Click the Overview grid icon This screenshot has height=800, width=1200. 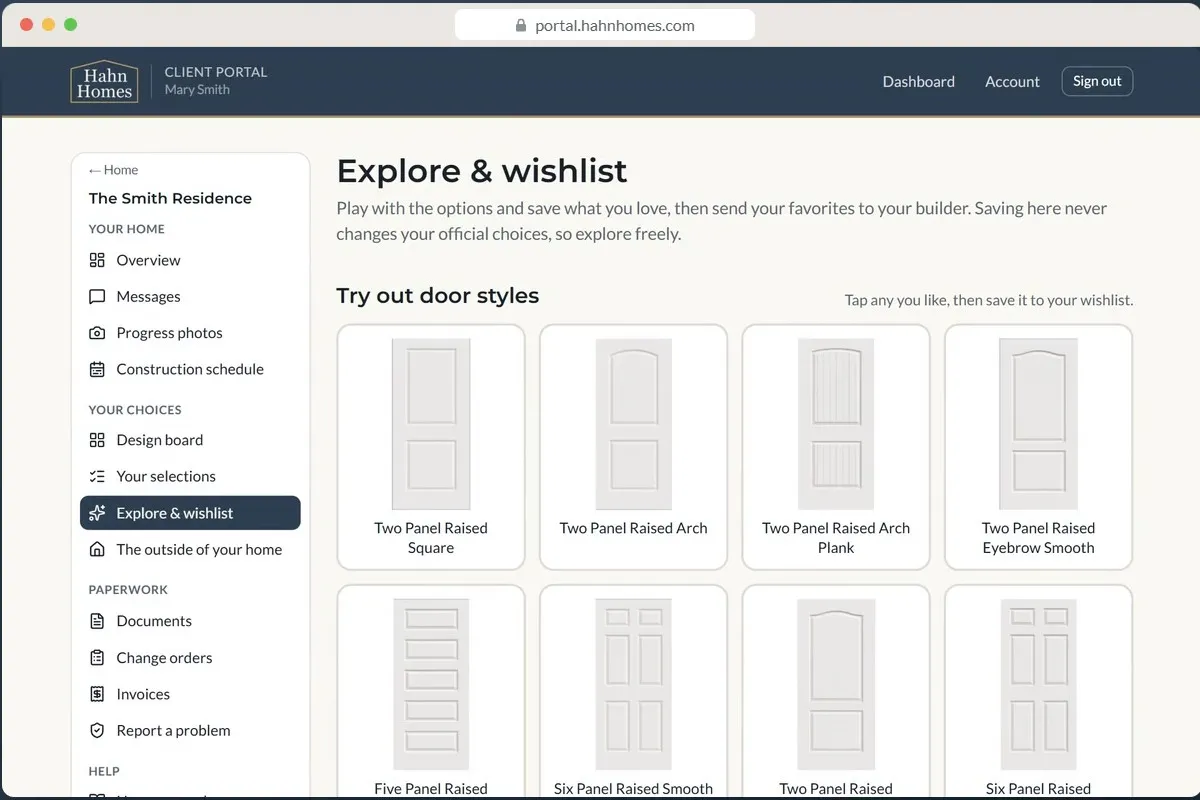(97, 260)
